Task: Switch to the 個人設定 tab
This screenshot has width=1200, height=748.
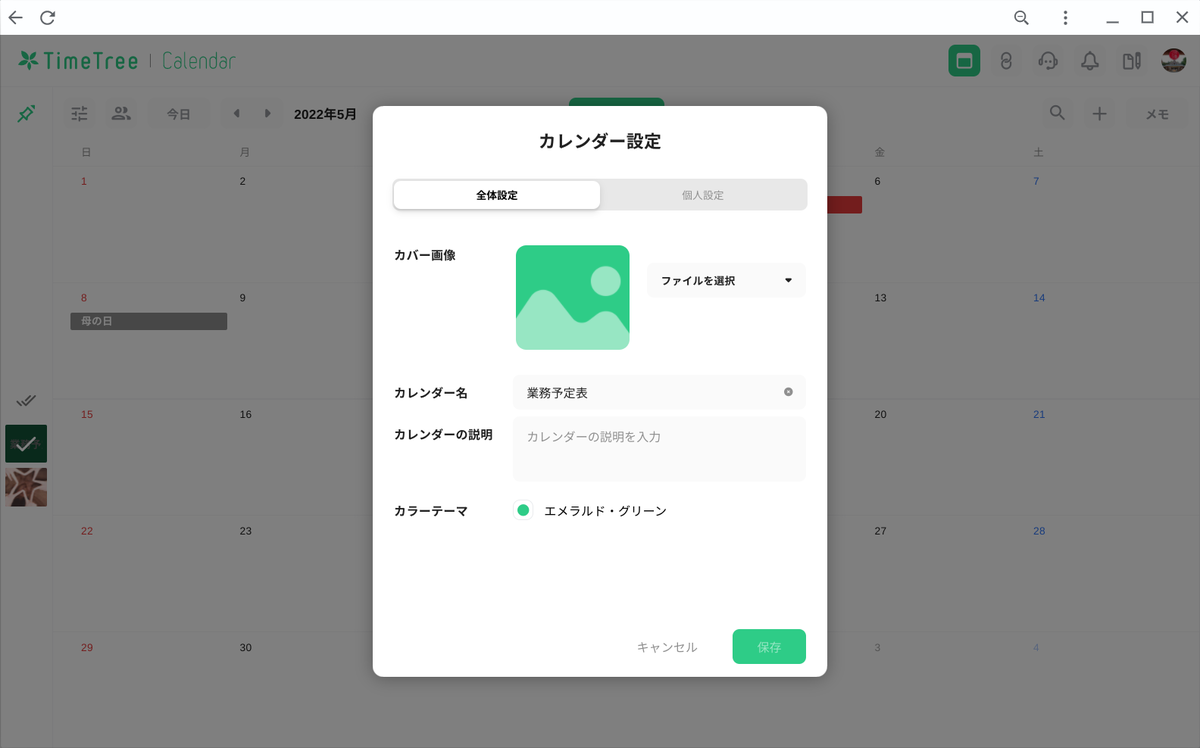Action: pos(703,195)
